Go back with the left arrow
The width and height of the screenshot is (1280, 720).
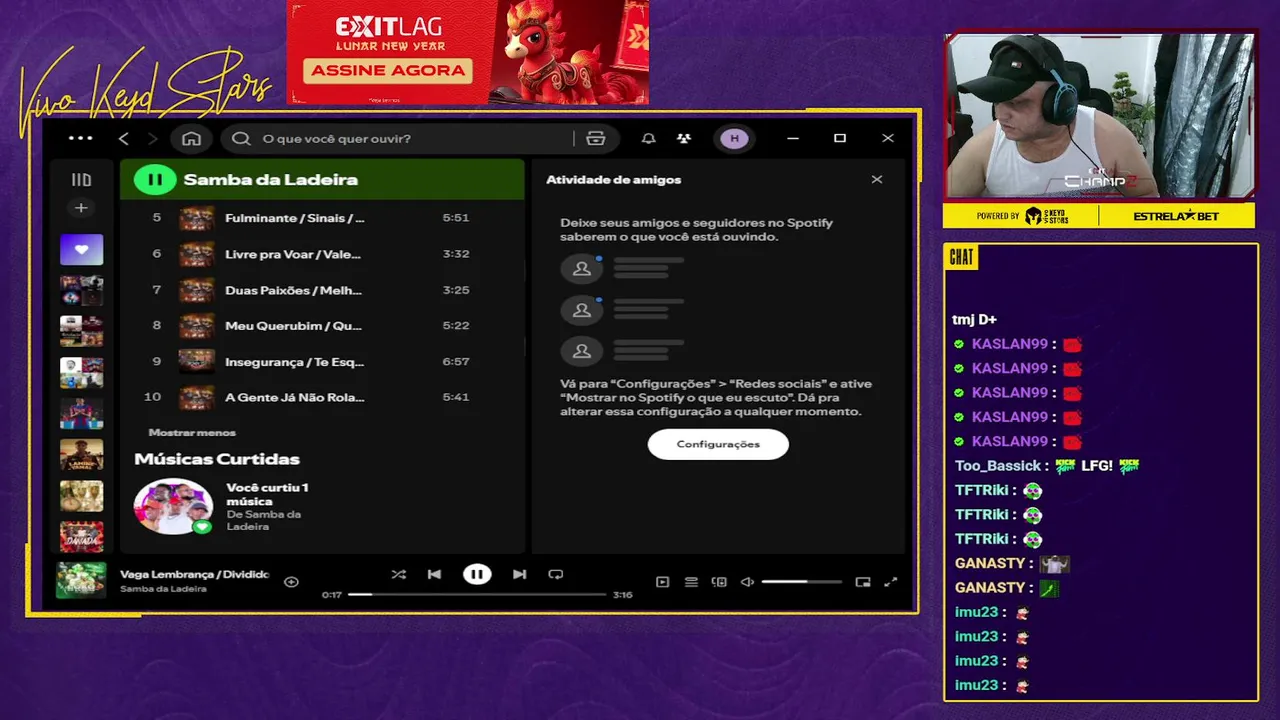[123, 138]
